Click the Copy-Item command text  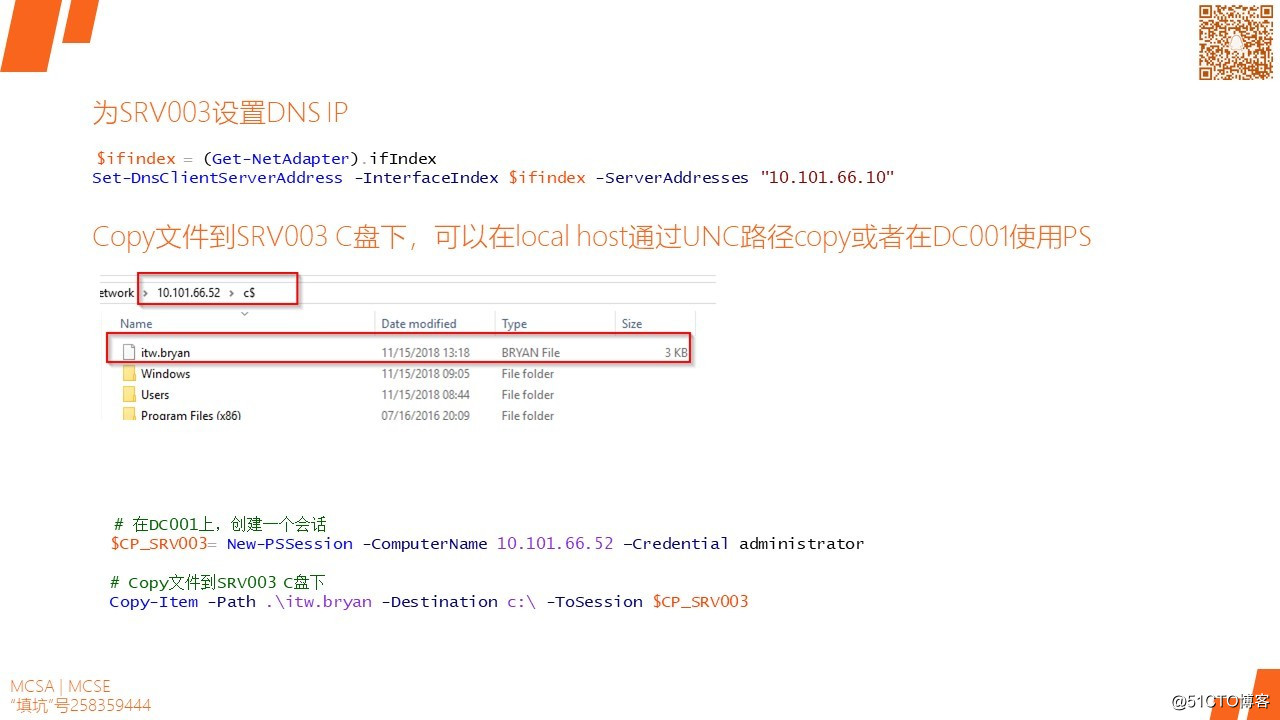point(154,601)
